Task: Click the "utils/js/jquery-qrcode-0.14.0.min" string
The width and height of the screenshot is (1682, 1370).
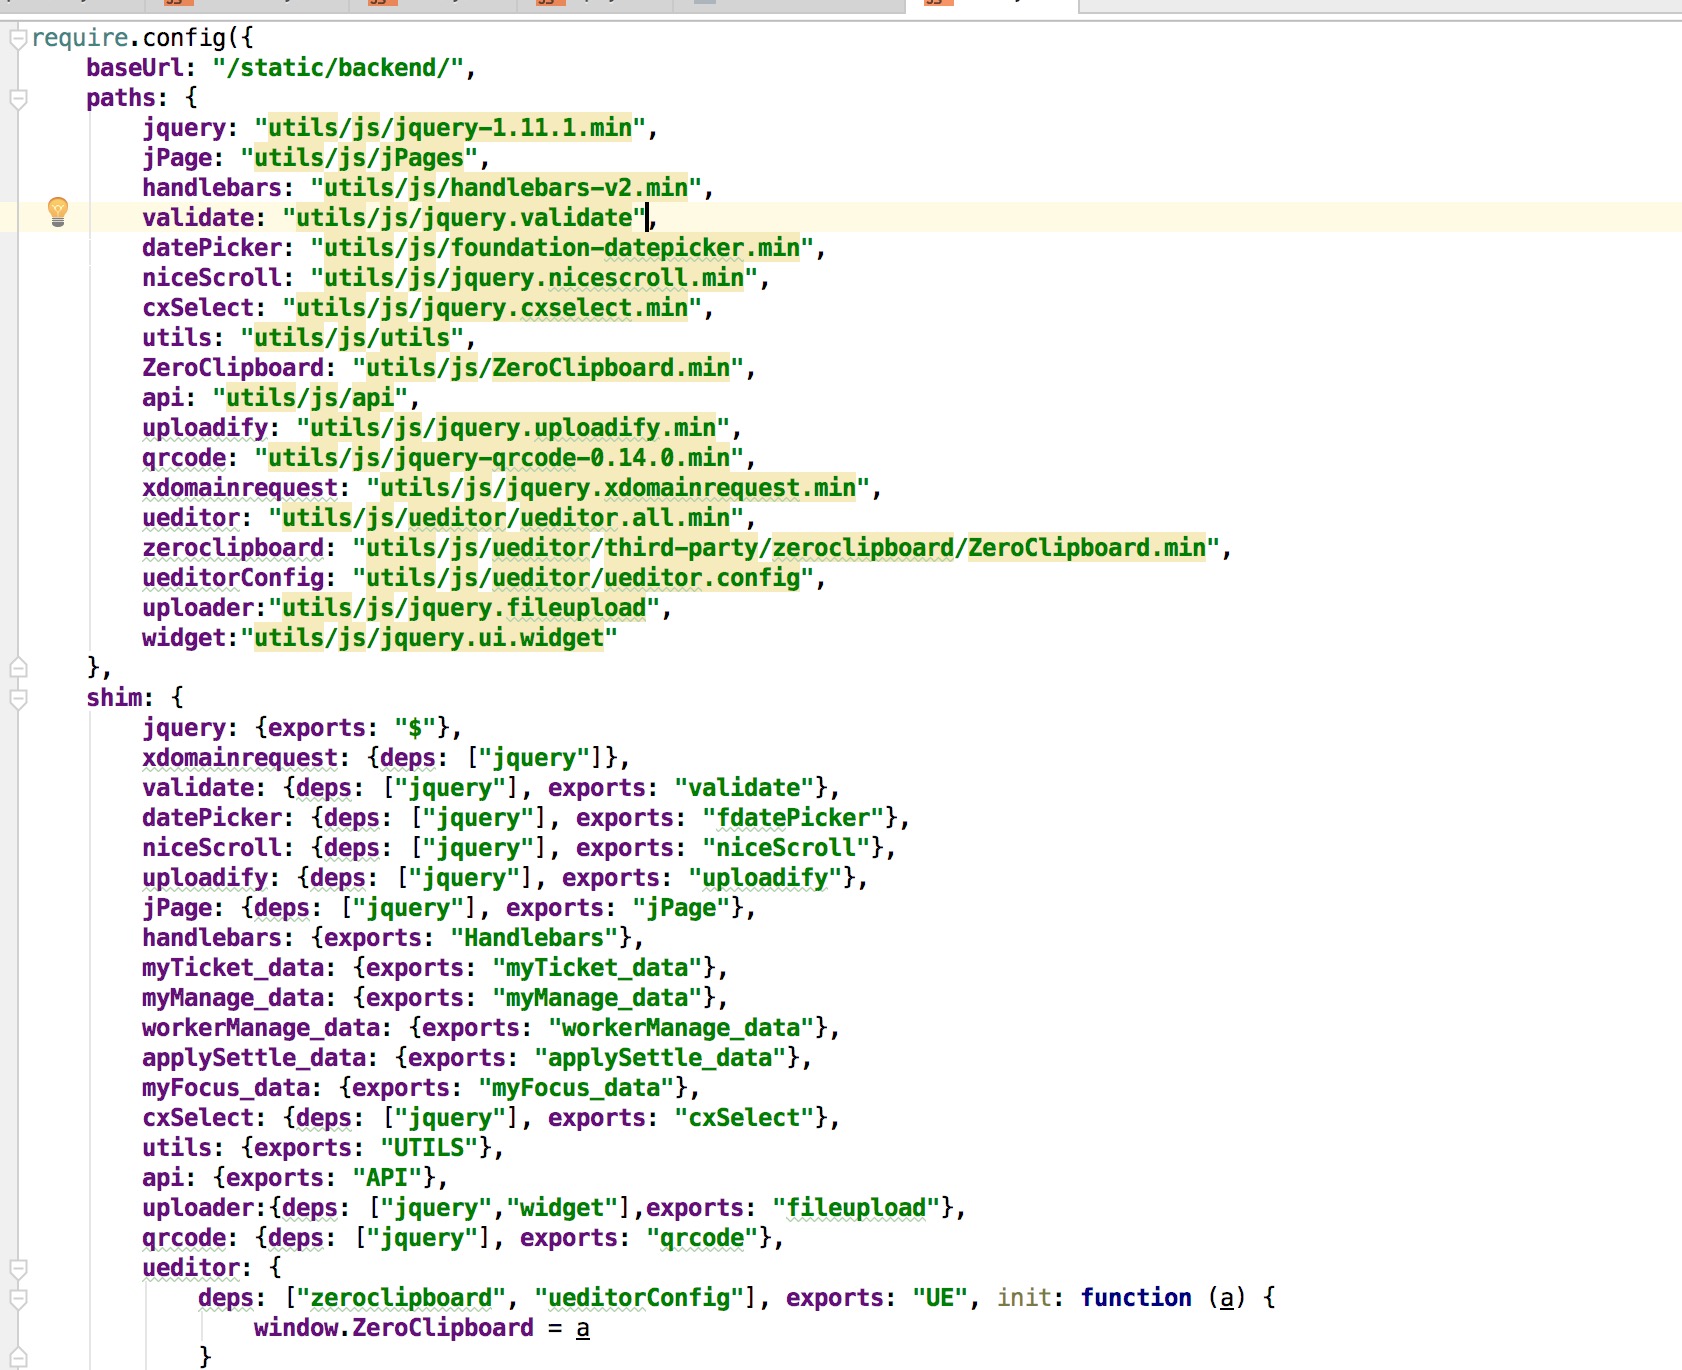Action: coord(498,458)
